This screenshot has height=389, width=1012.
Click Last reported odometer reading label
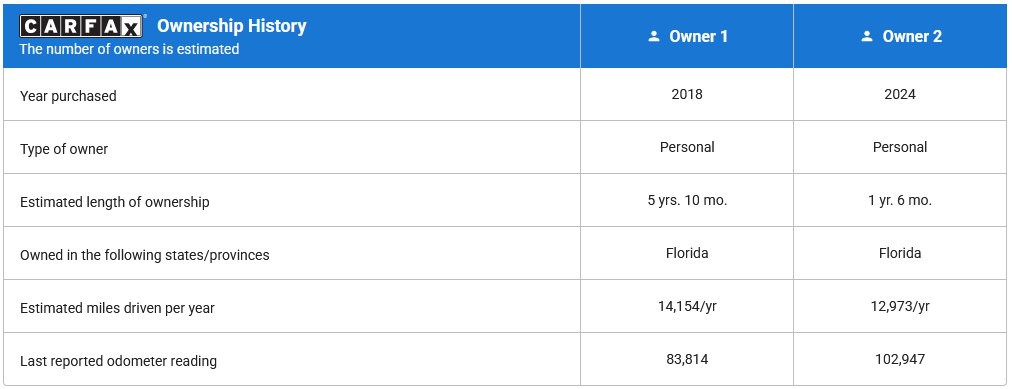118,361
